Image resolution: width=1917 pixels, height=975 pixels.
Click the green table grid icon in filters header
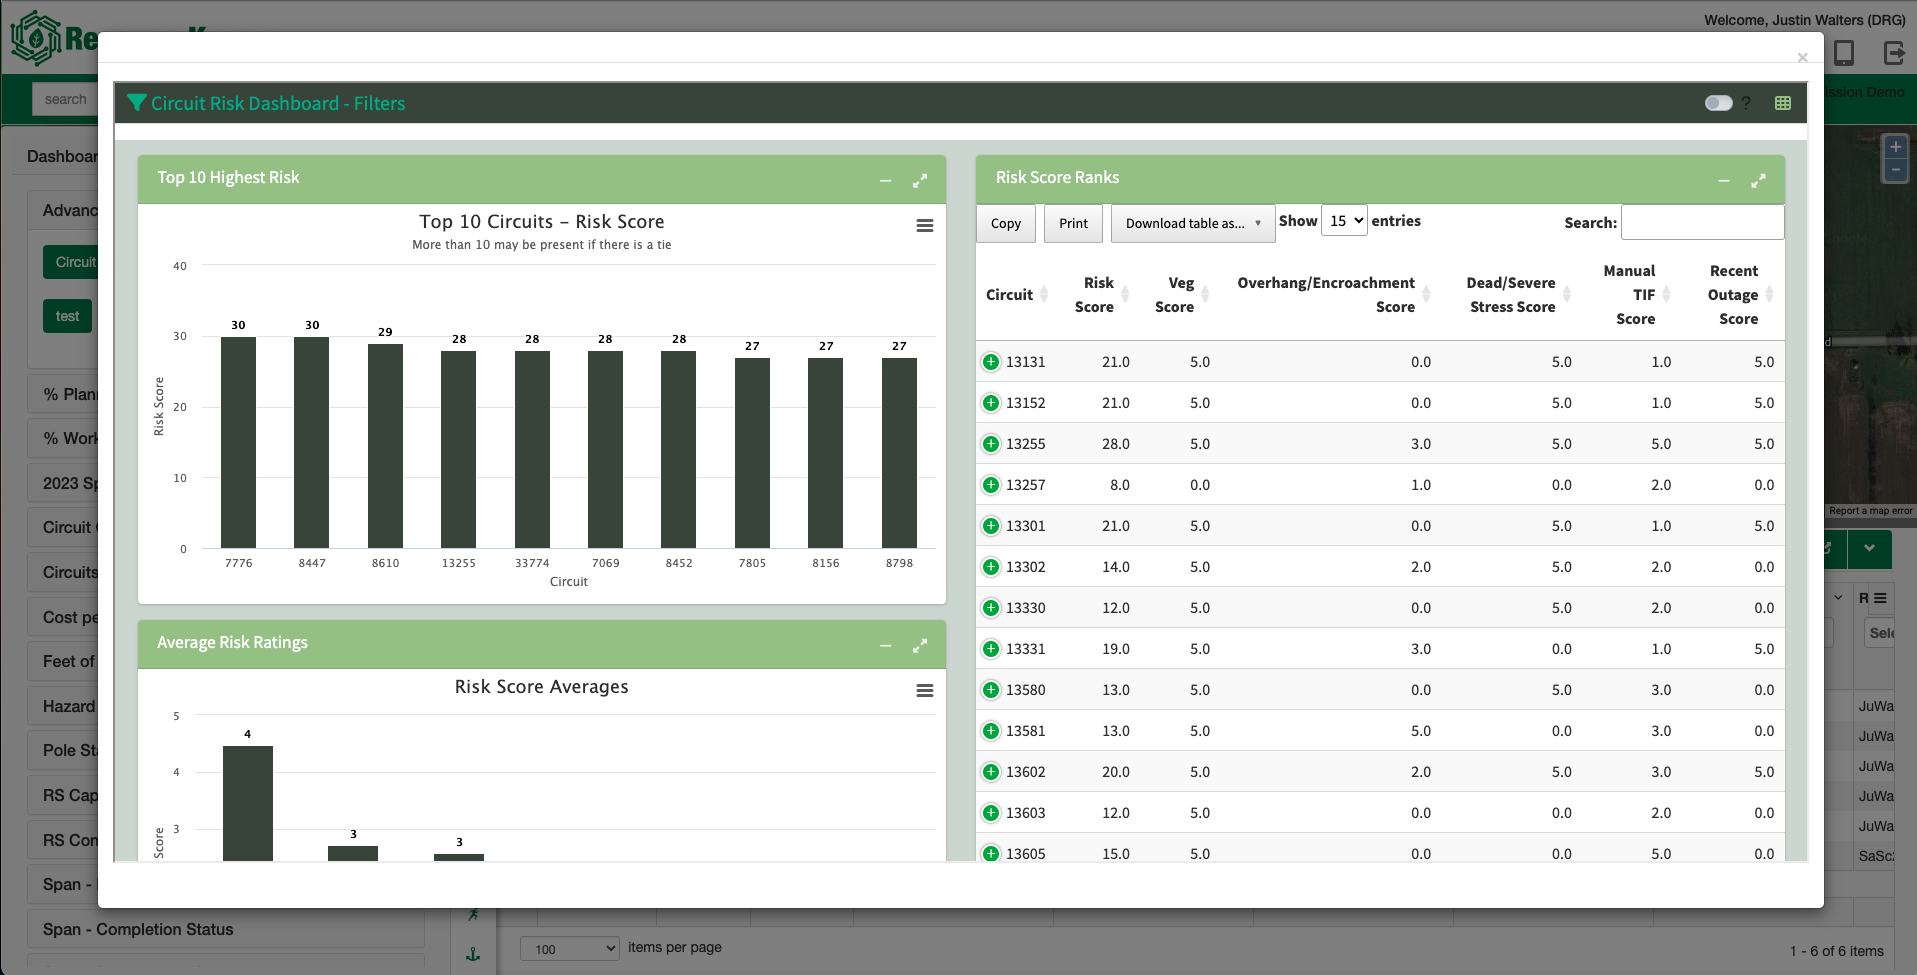coord(1782,103)
